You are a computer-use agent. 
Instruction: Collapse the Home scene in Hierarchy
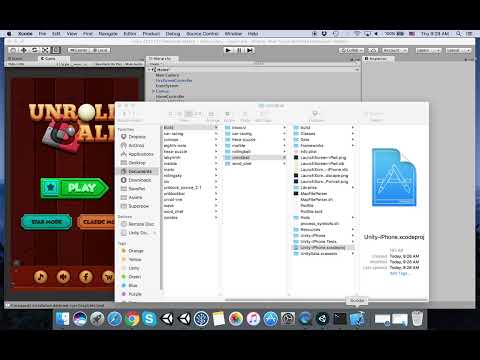point(149,70)
